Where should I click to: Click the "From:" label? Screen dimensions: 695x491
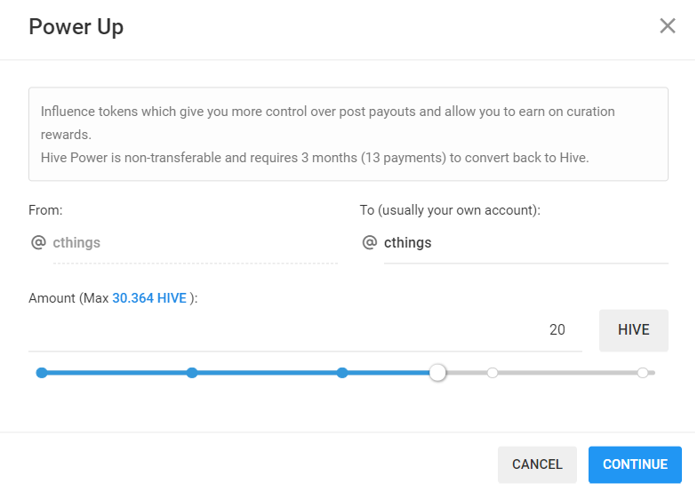[x=46, y=210]
